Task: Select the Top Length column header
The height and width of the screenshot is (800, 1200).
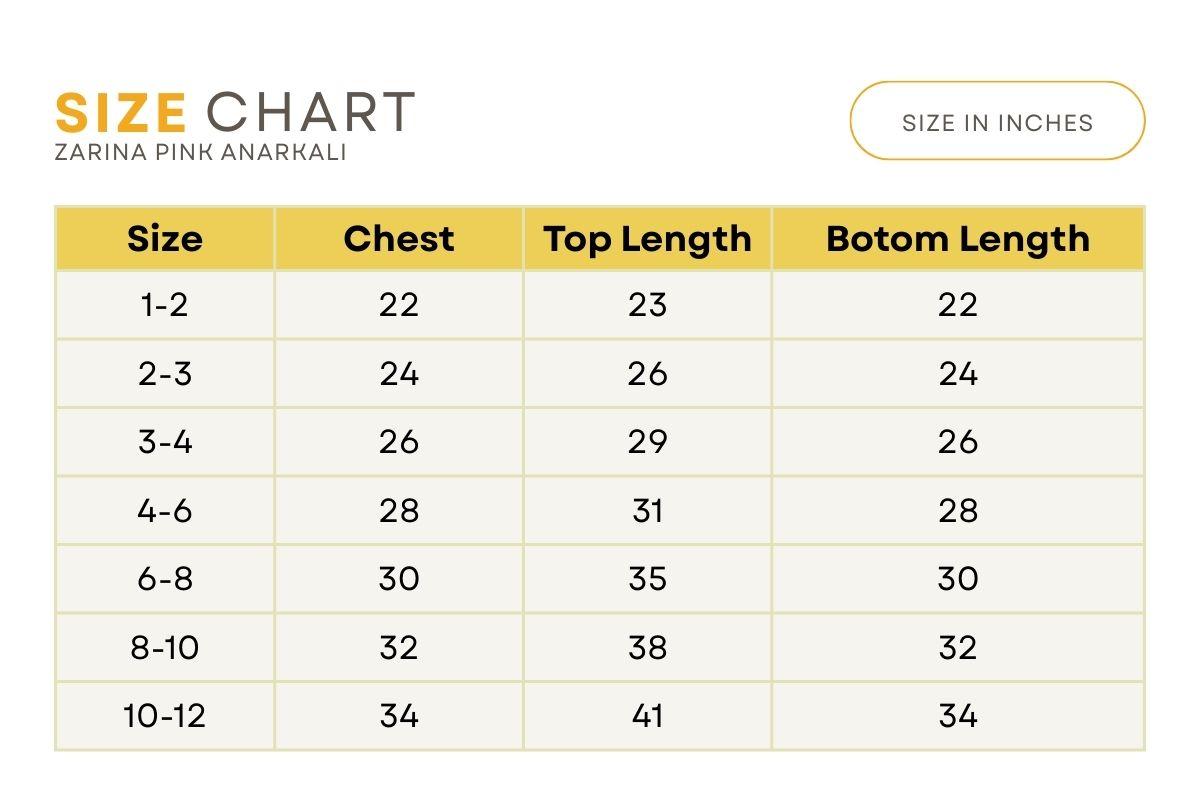Action: 647,239
